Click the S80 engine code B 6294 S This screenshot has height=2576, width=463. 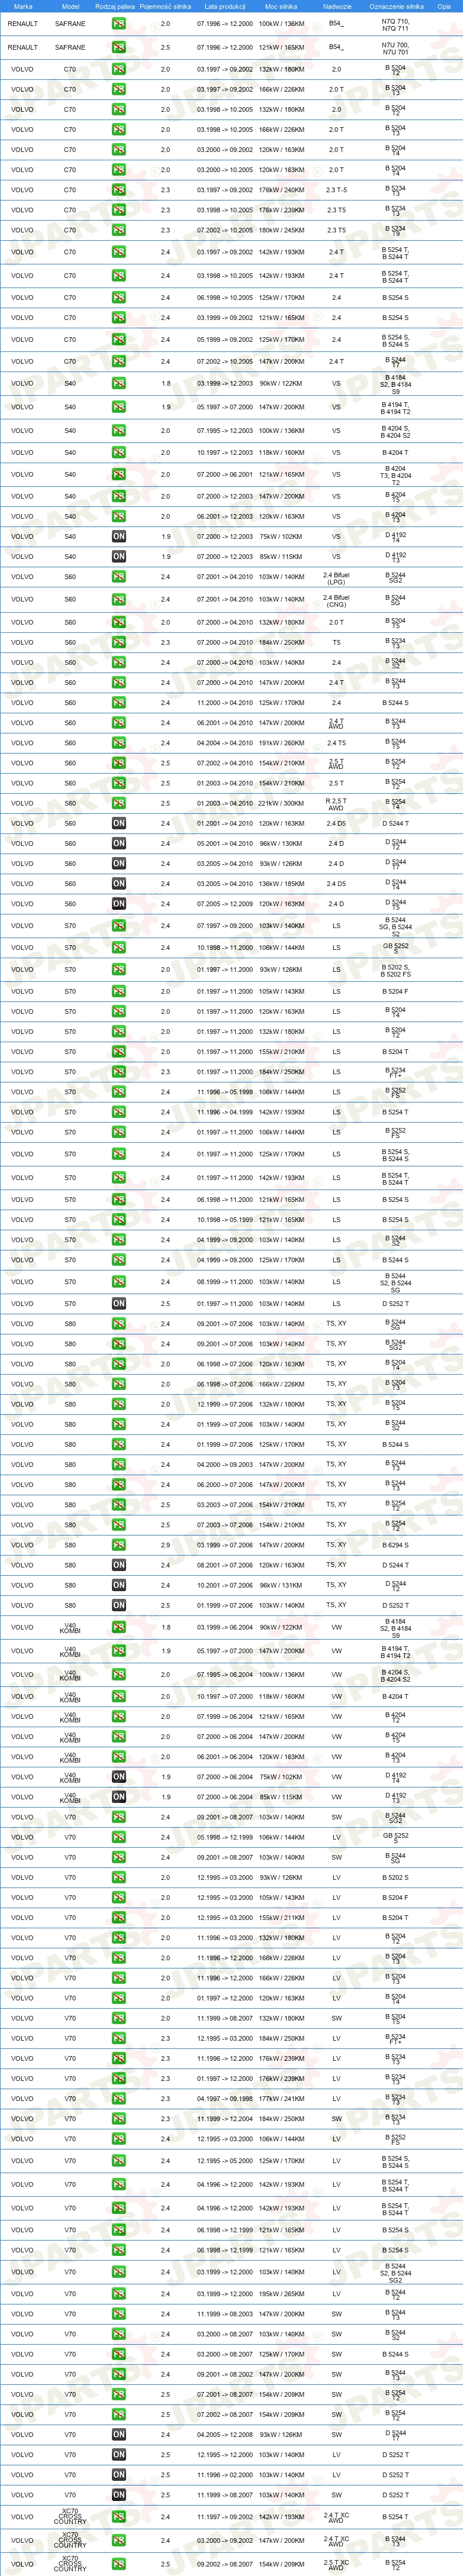[395, 1545]
